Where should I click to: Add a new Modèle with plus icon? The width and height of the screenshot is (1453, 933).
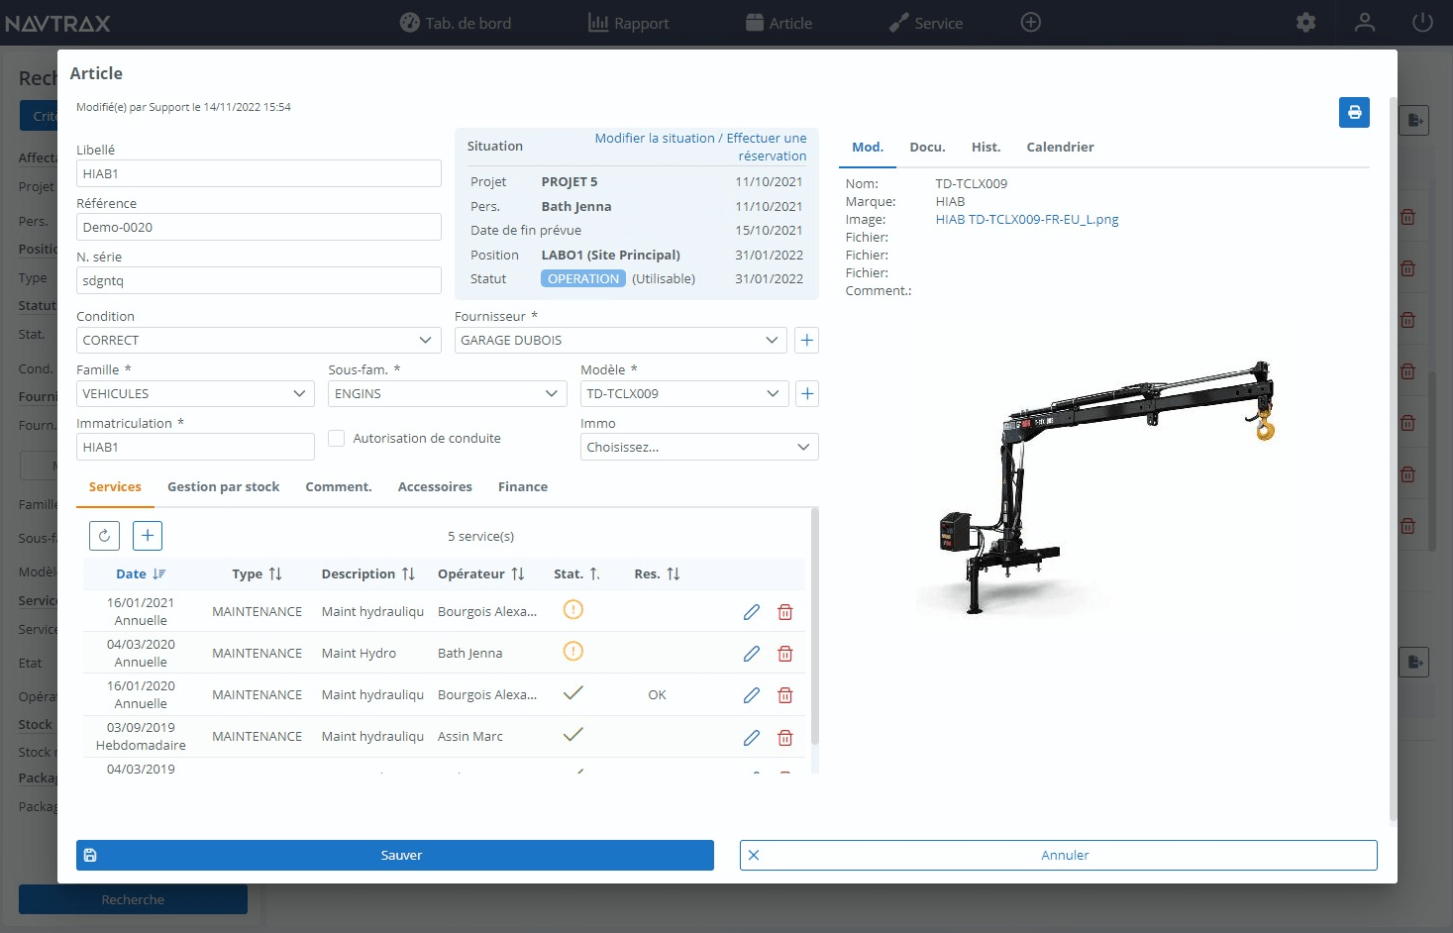coord(807,393)
